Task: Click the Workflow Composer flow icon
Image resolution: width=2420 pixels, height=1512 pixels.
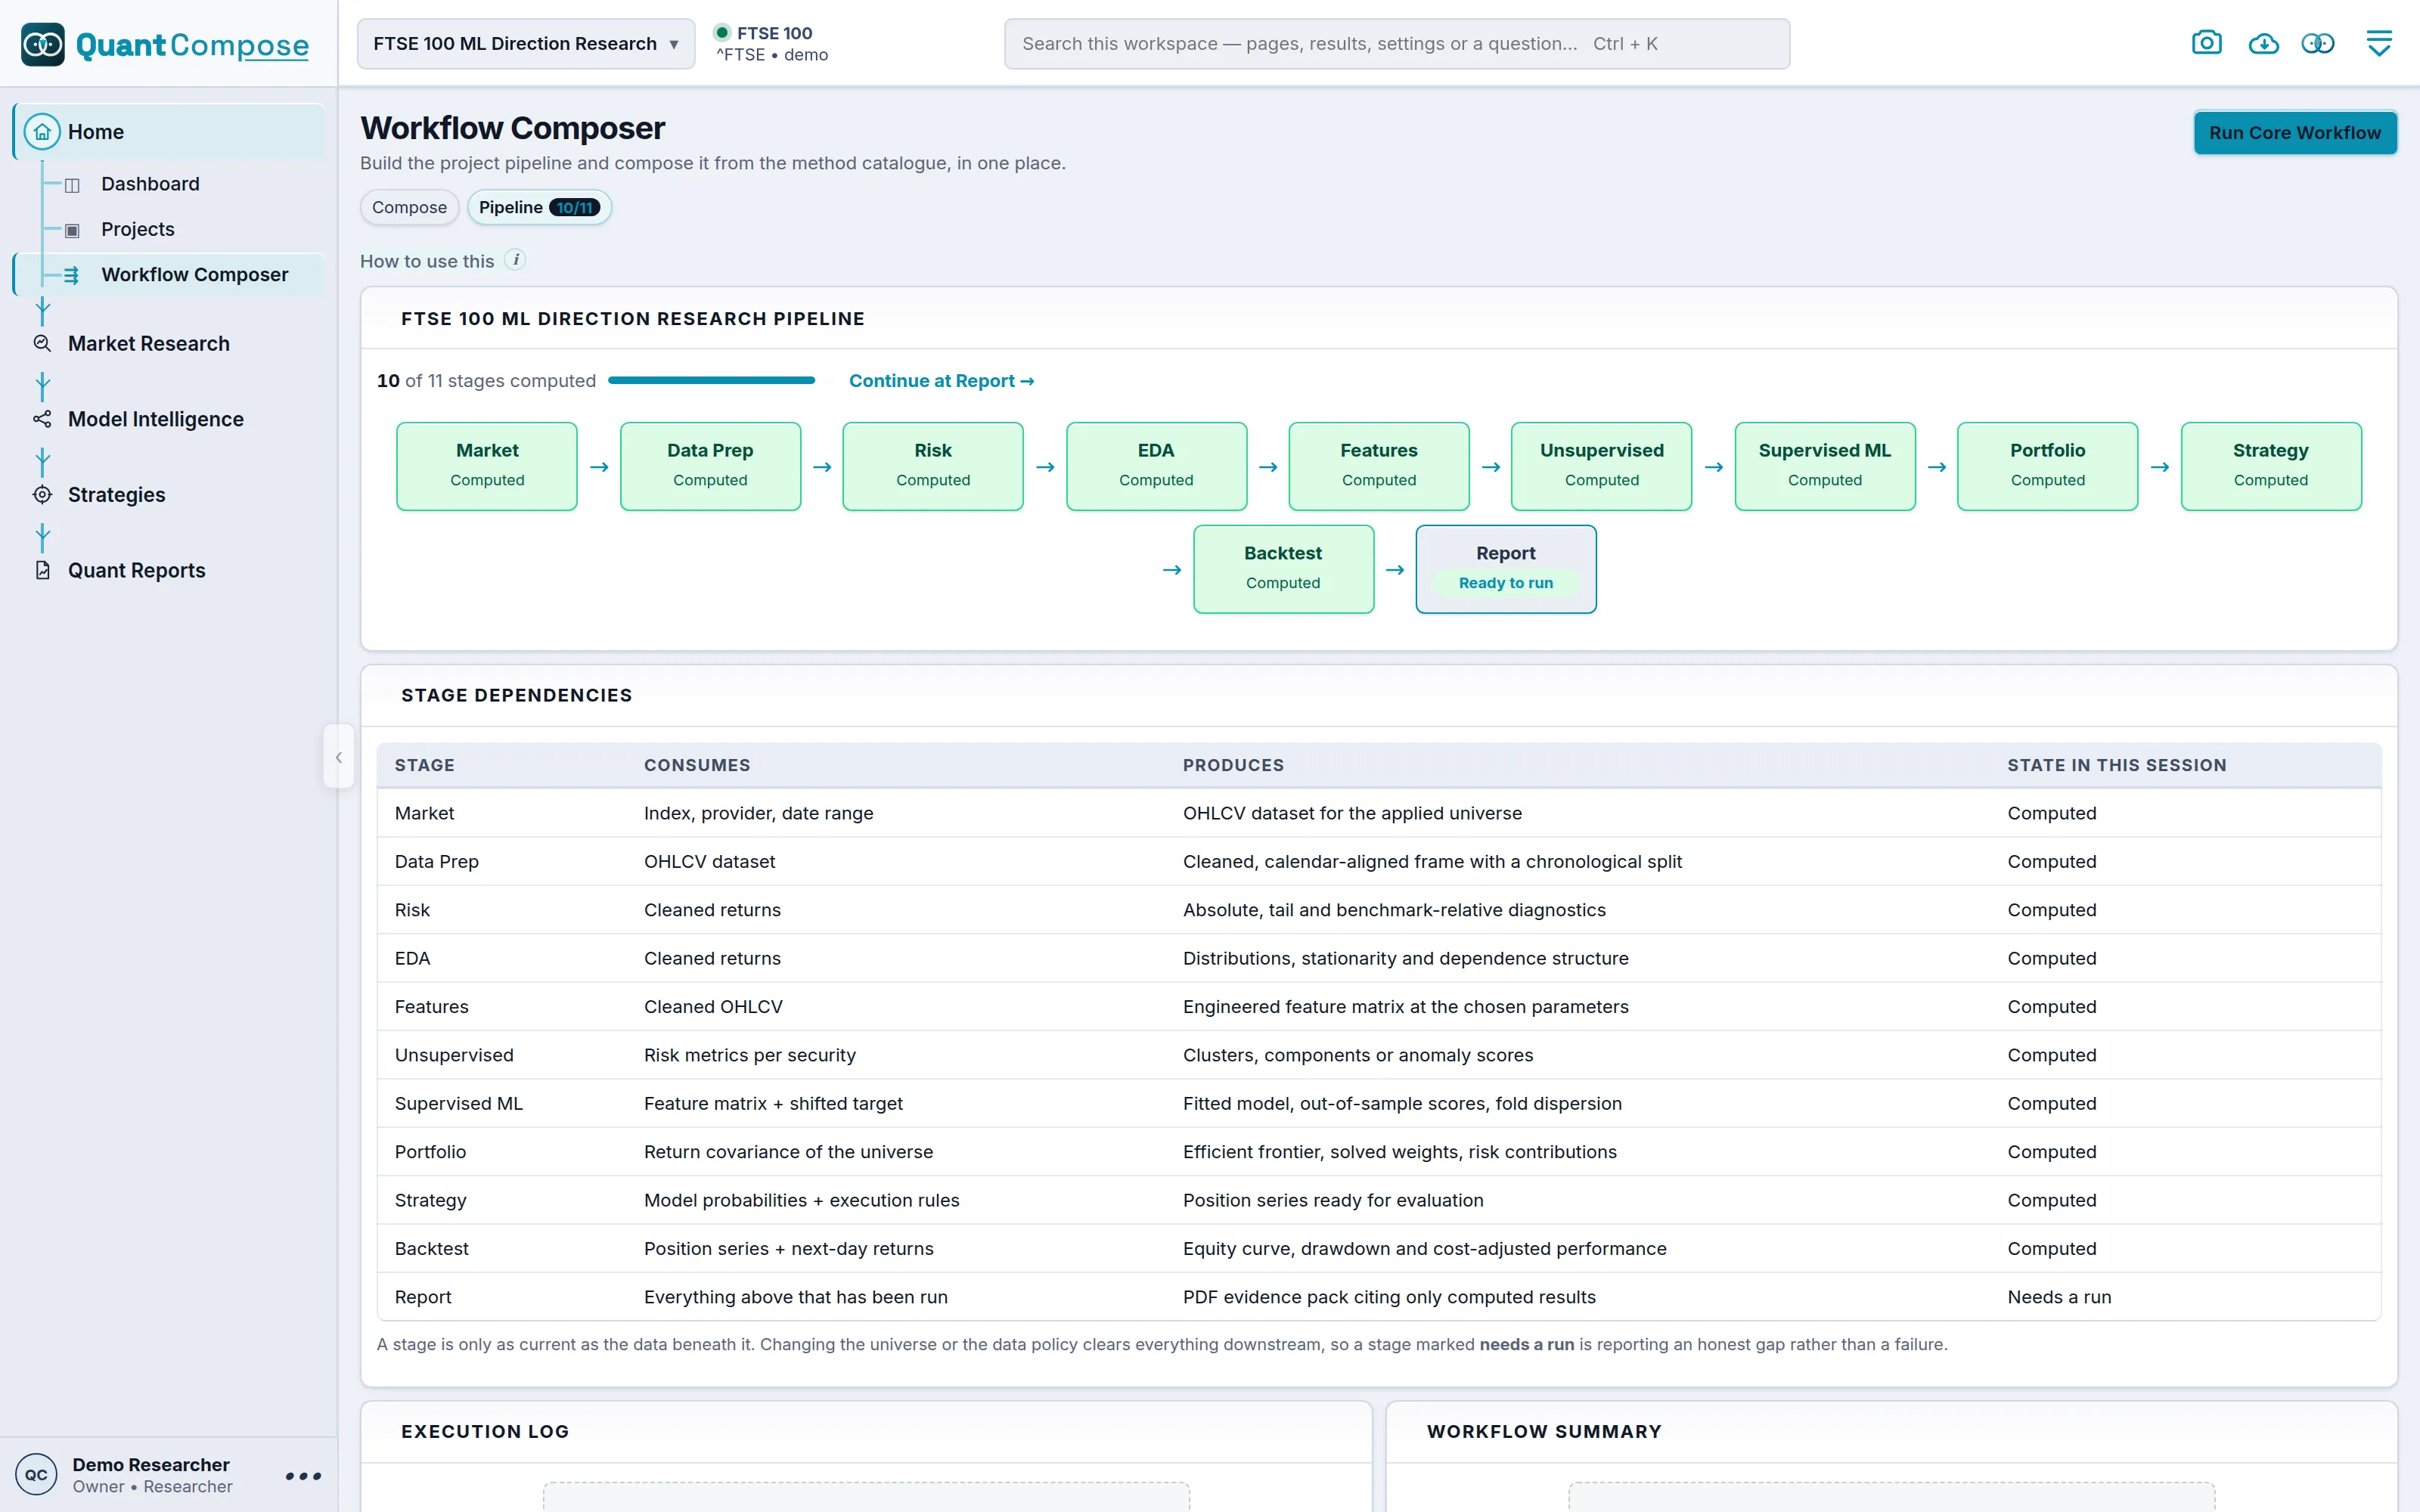Action: pyautogui.click(x=72, y=275)
